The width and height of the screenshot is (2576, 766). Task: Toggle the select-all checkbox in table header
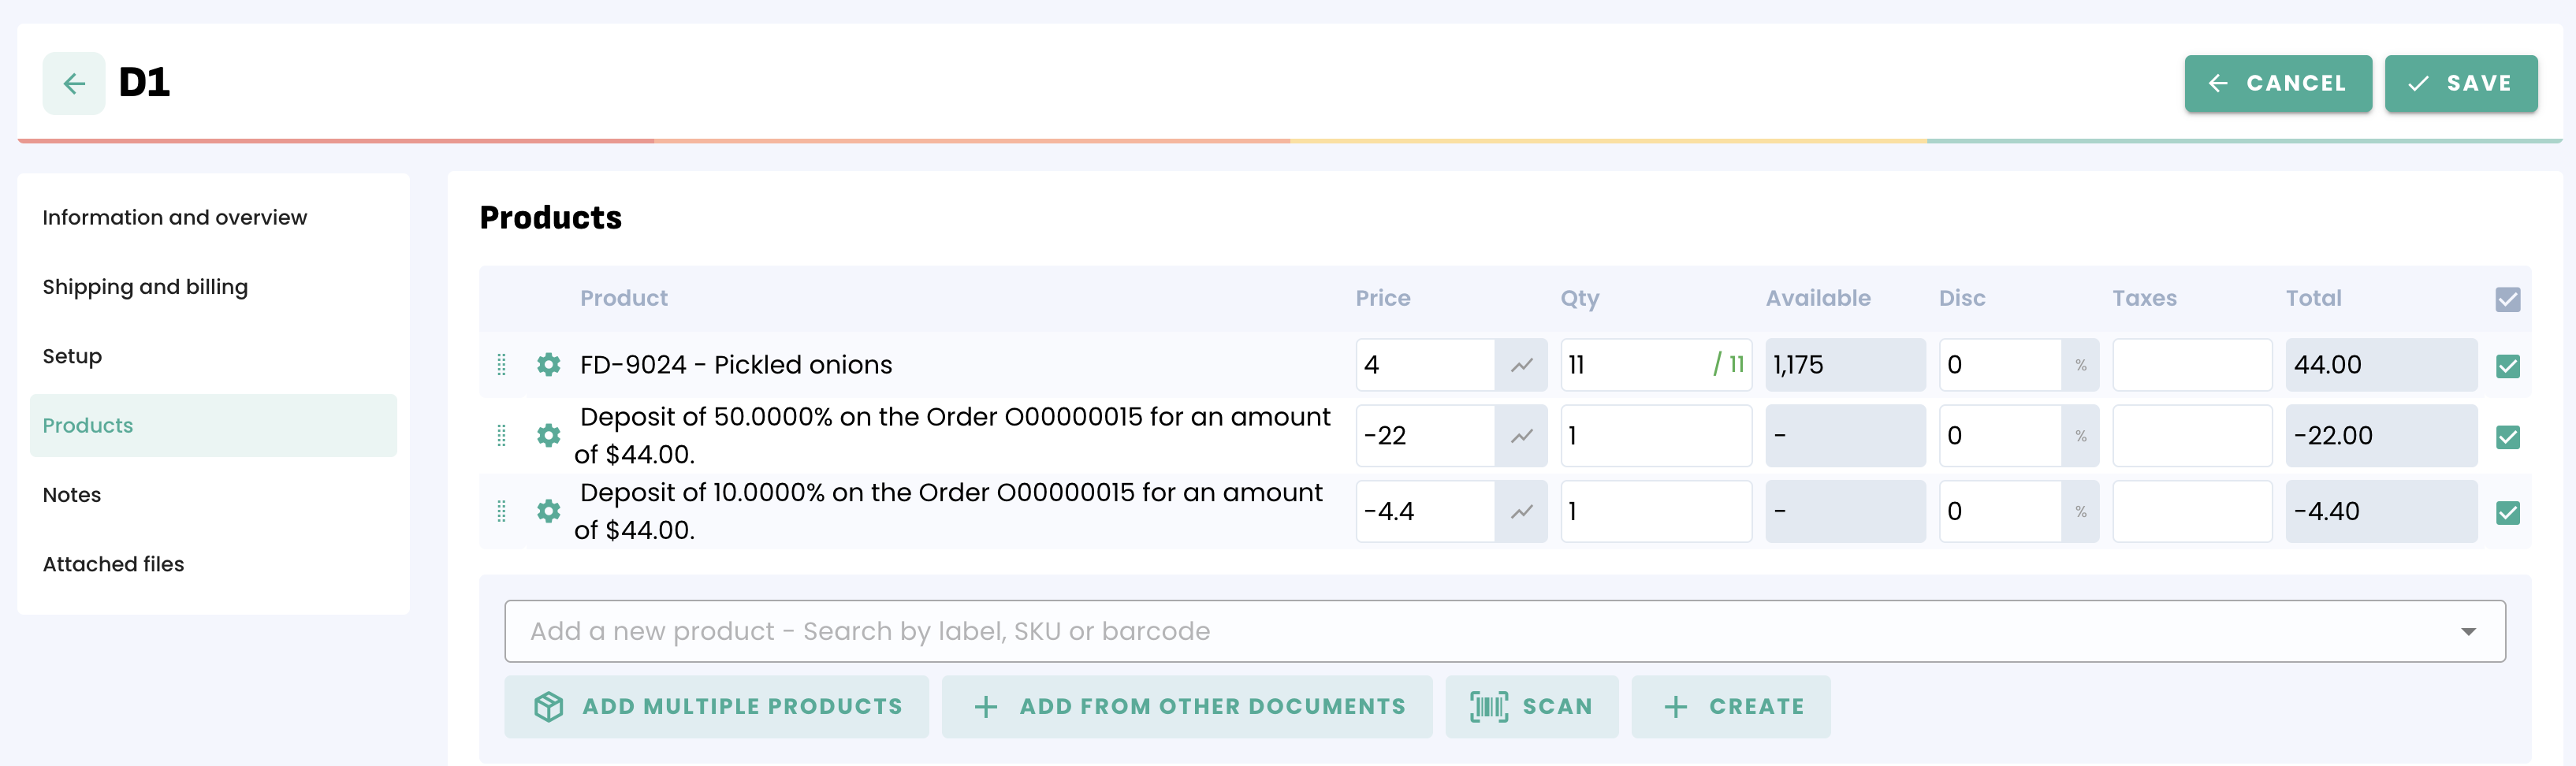point(2507,299)
